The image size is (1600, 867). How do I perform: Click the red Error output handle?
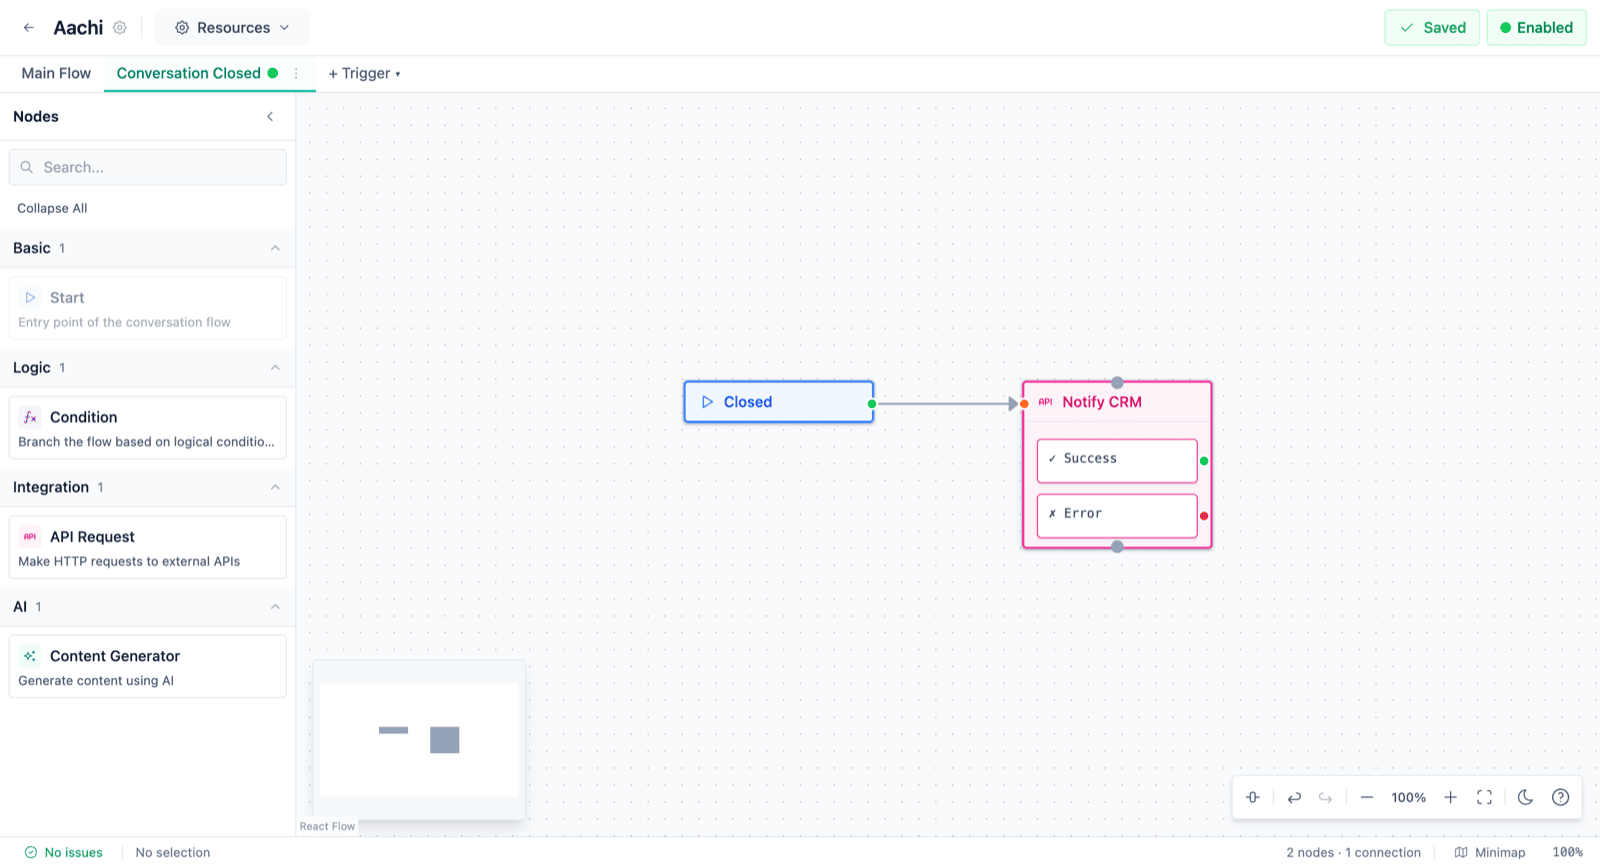click(x=1204, y=516)
